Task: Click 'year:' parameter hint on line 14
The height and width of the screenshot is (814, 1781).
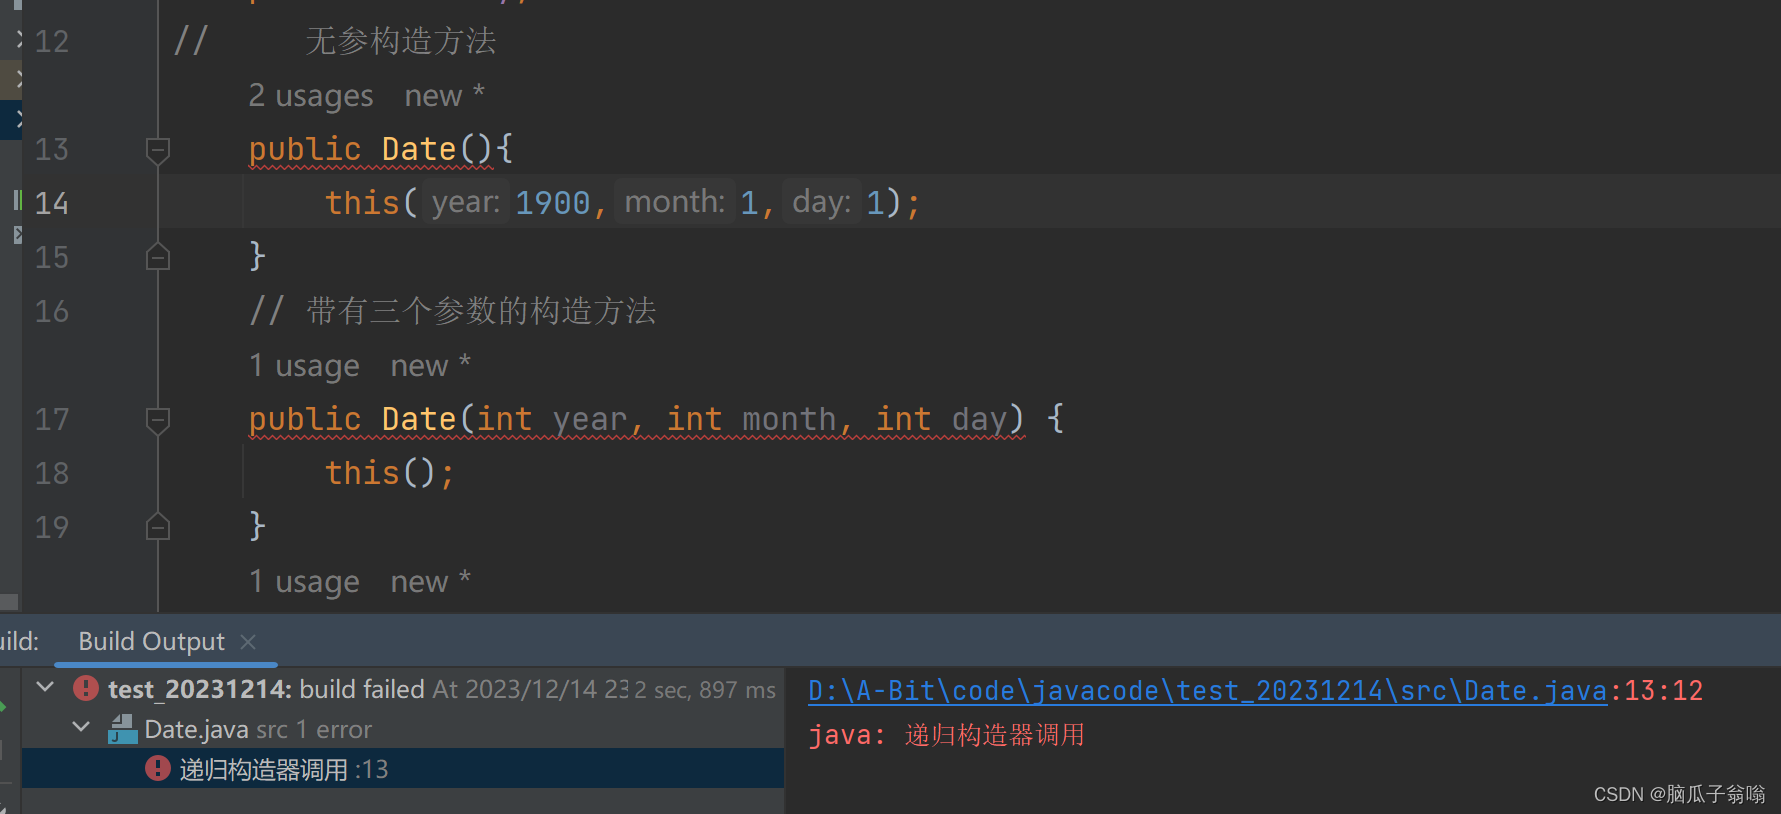Action: (466, 202)
